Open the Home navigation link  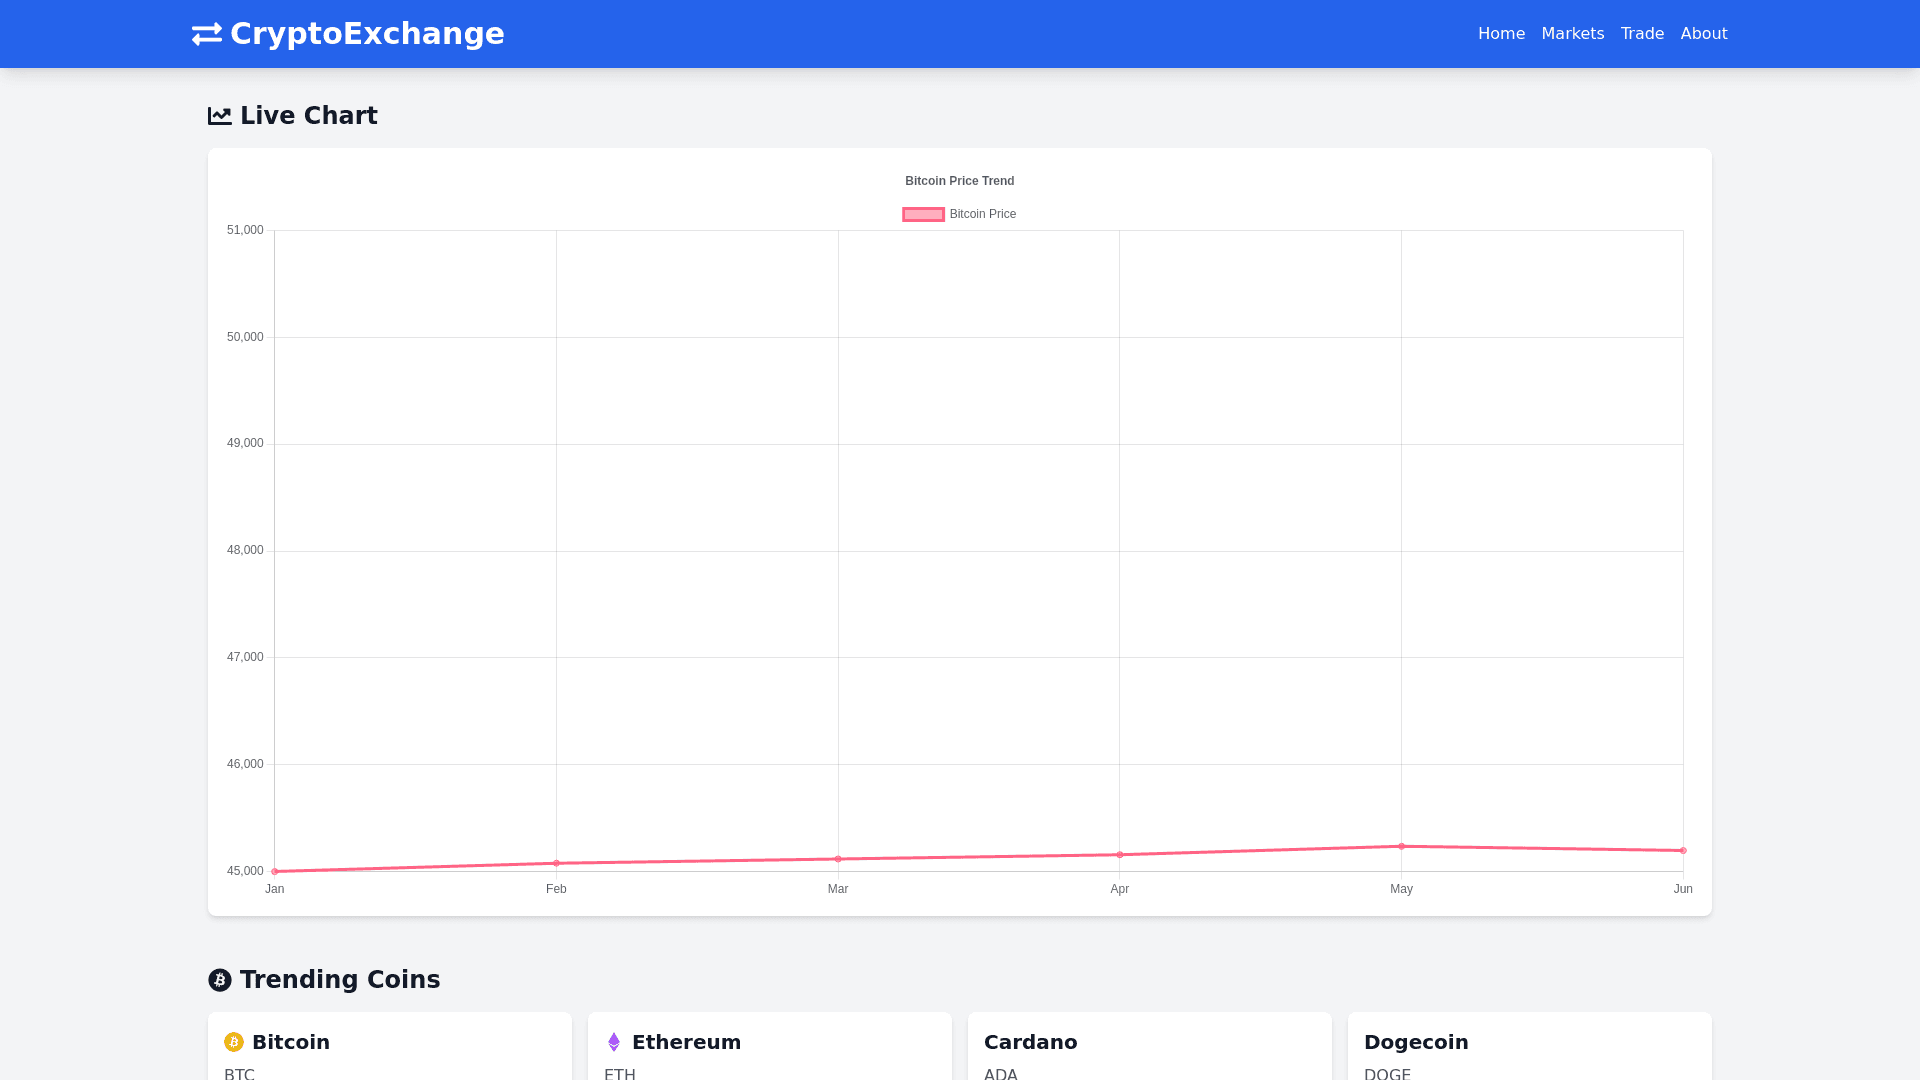coord(1501,34)
